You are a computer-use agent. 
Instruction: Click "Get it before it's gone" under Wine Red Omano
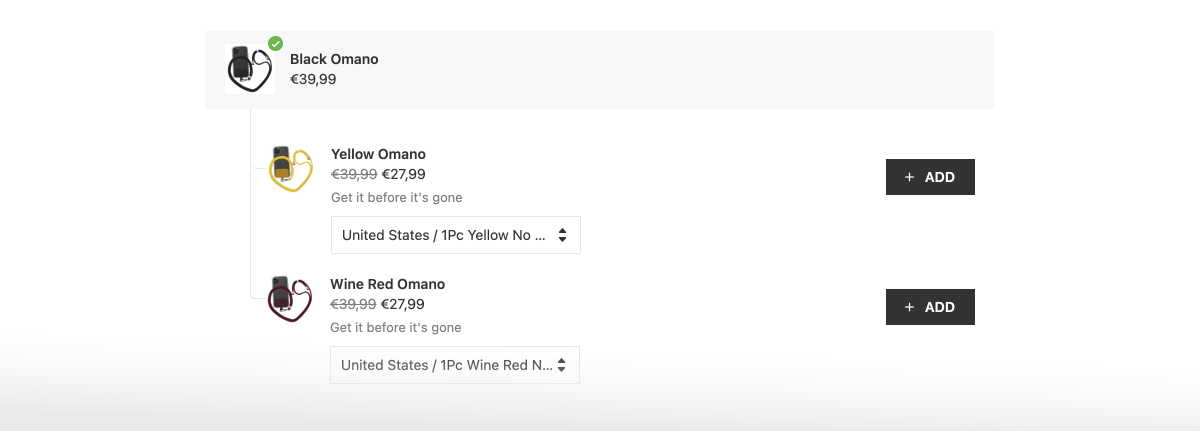[396, 327]
